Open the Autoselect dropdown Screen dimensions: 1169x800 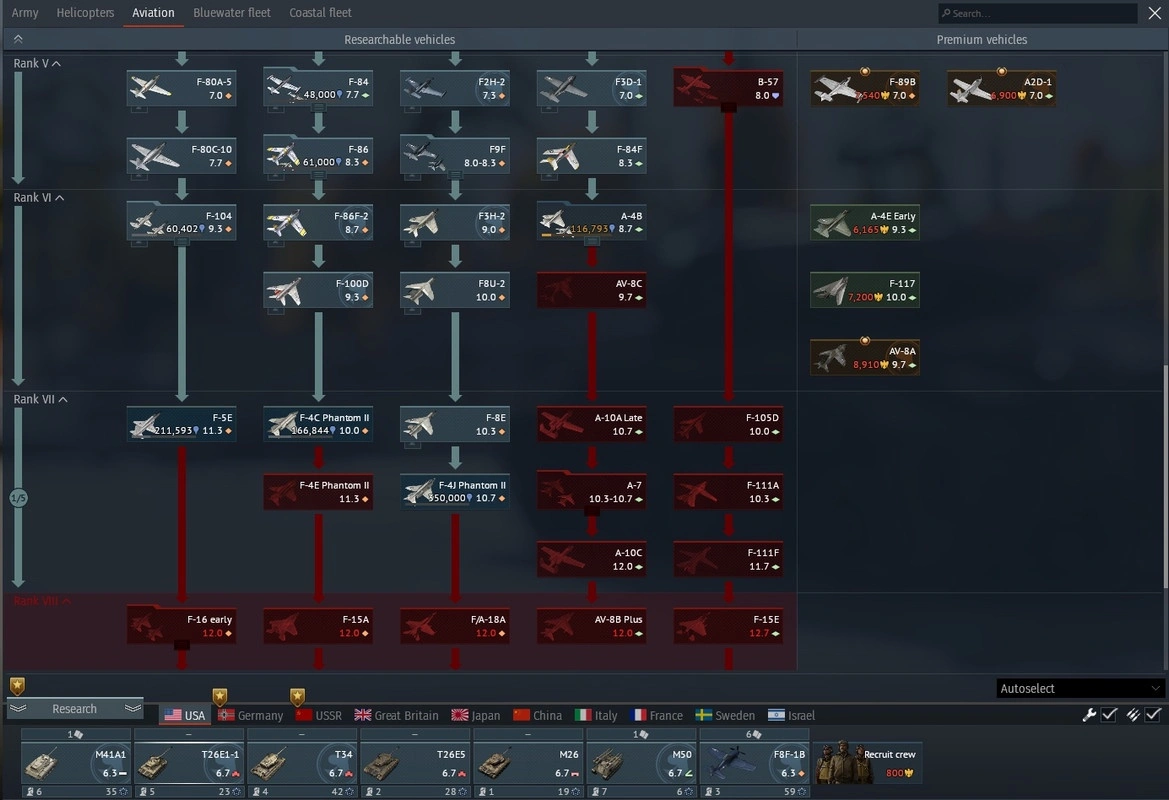point(1080,688)
